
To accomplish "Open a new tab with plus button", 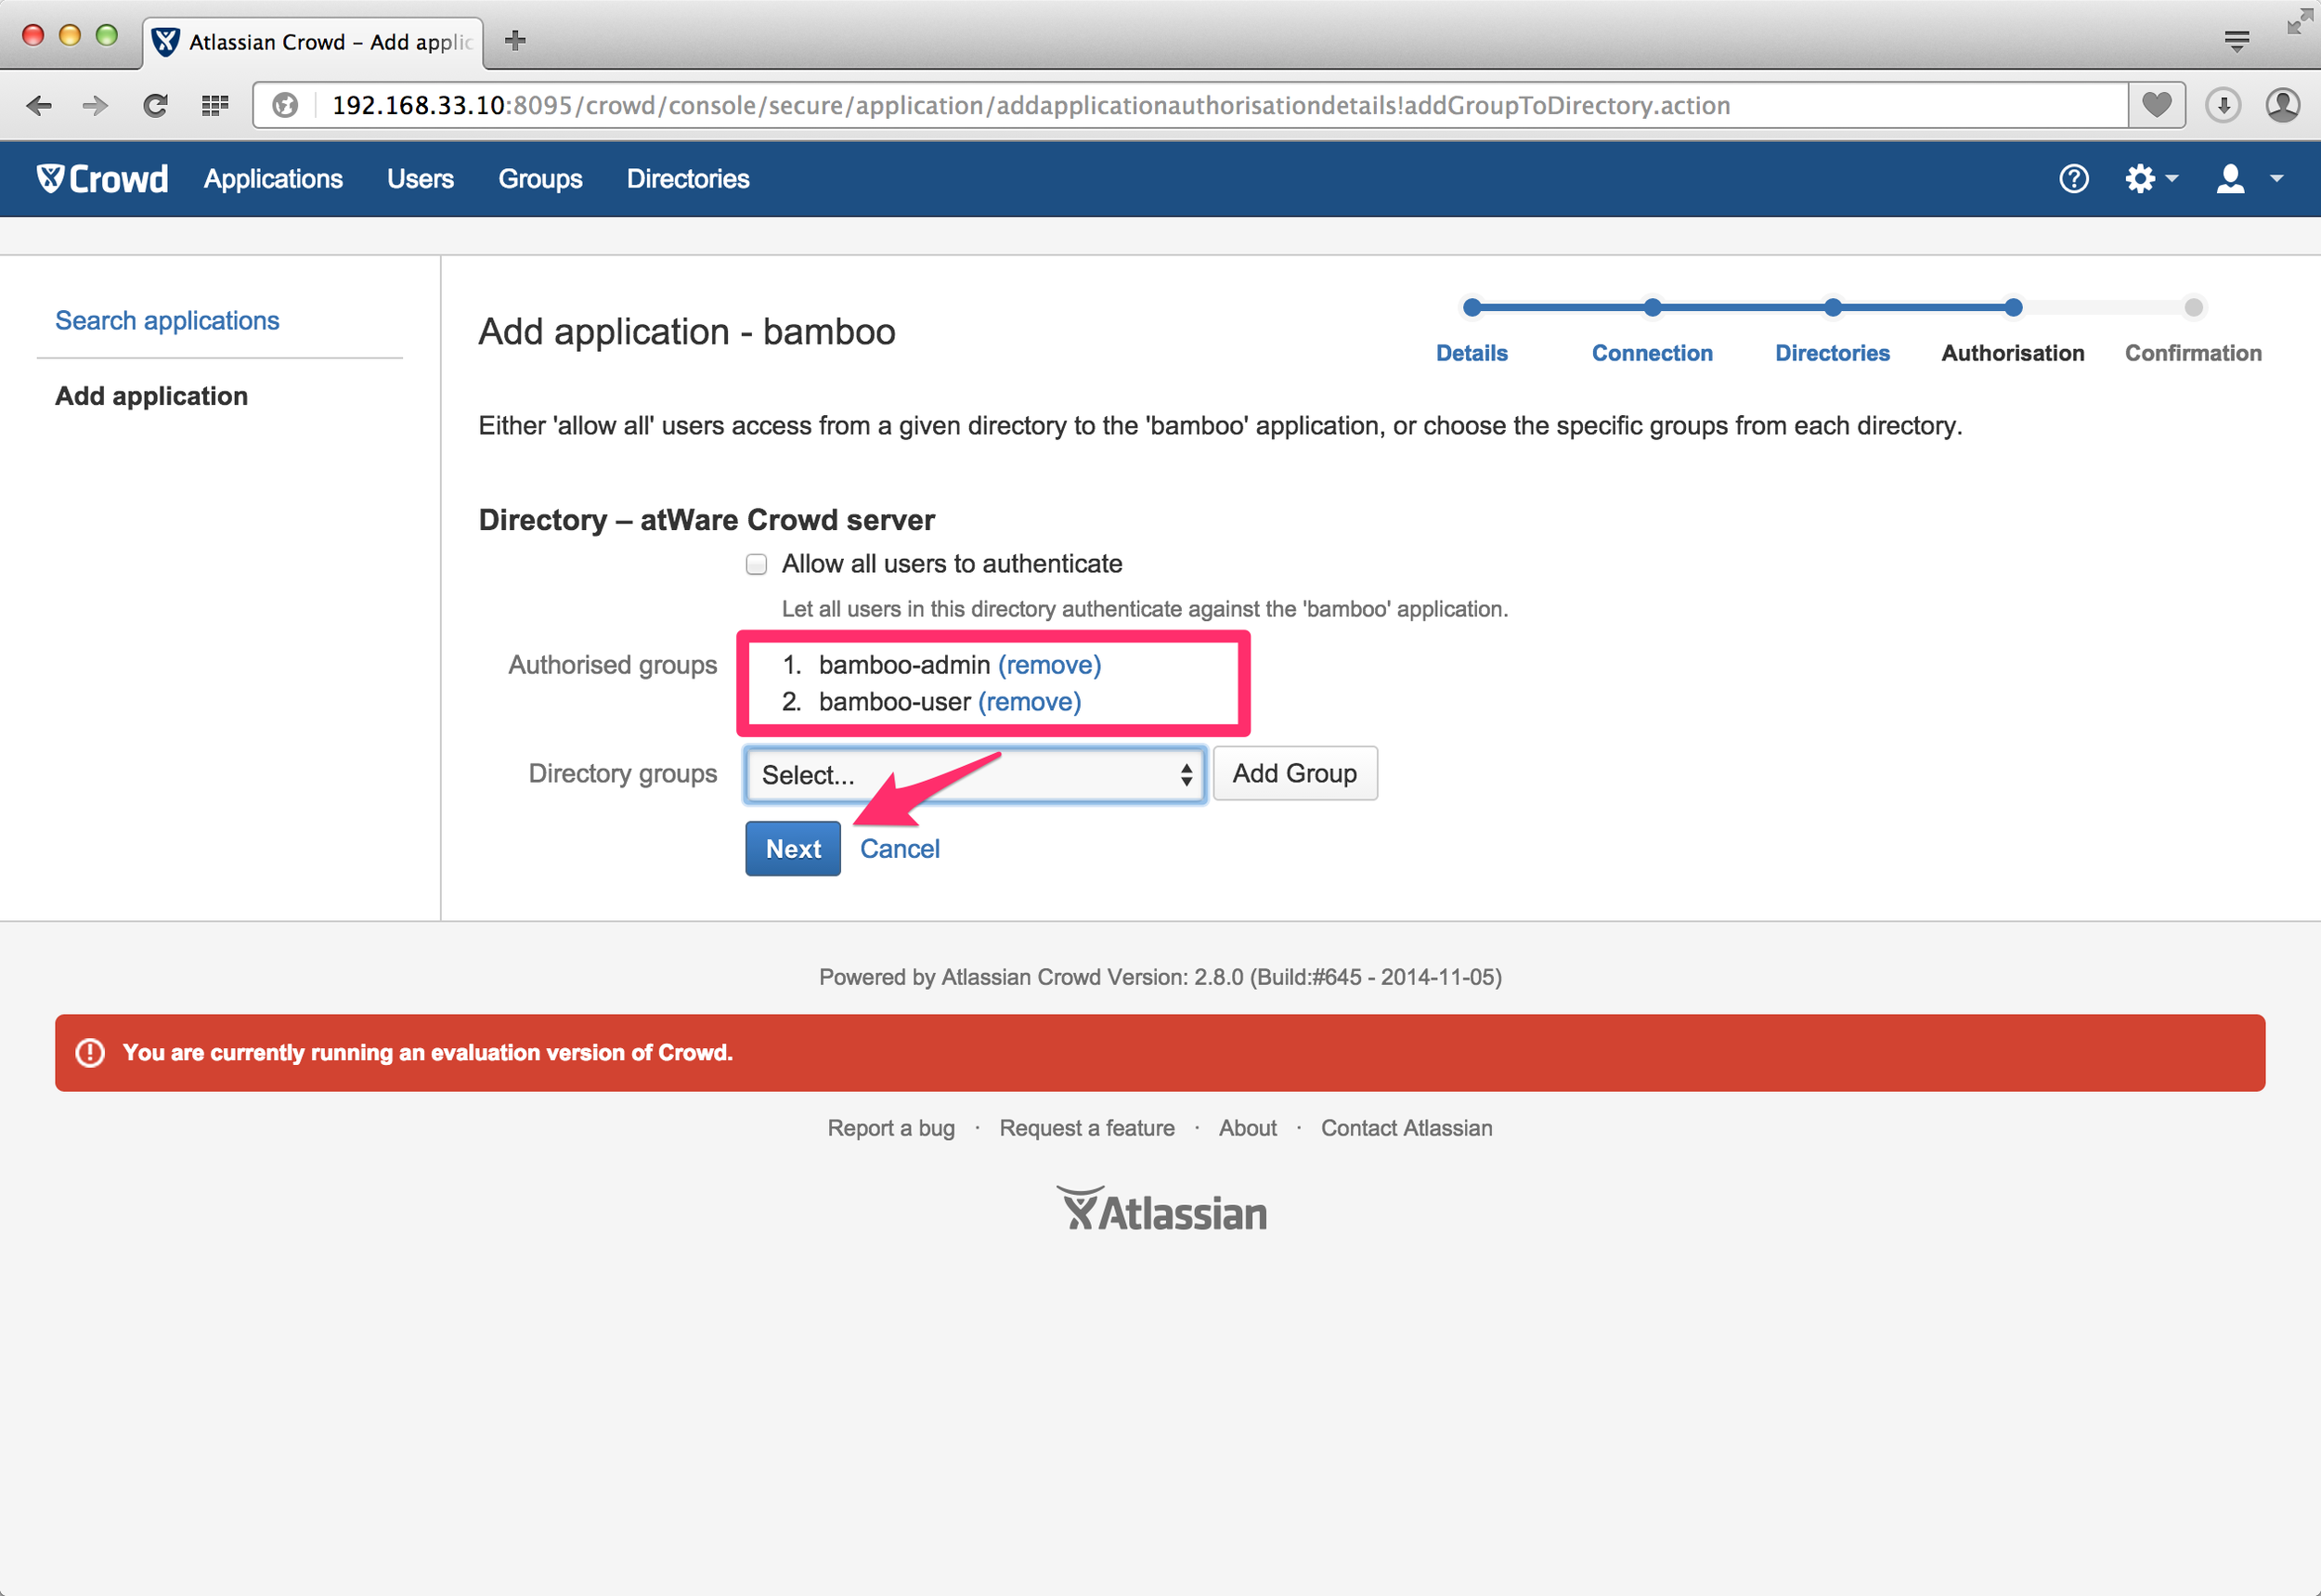I will (515, 40).
